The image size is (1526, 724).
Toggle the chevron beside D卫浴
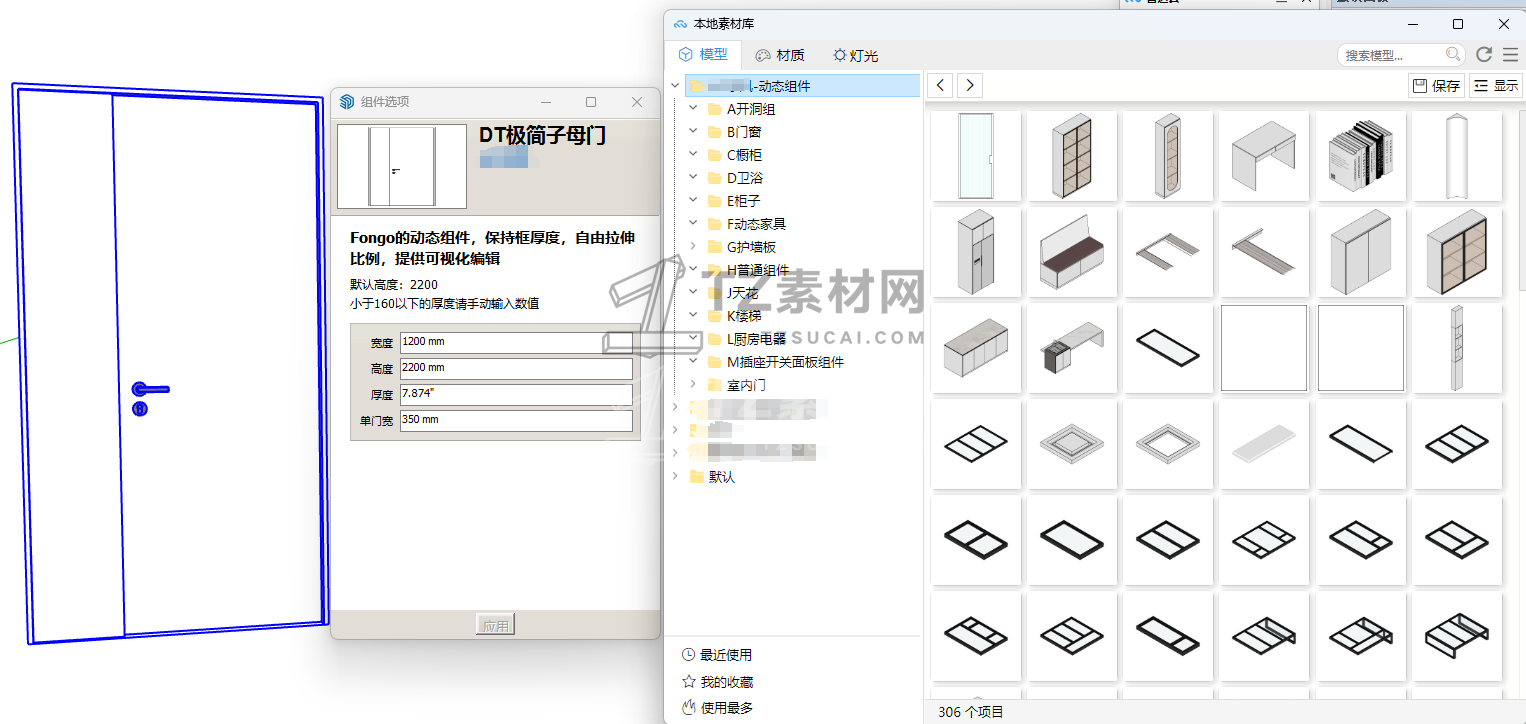(x=694, y=178)
